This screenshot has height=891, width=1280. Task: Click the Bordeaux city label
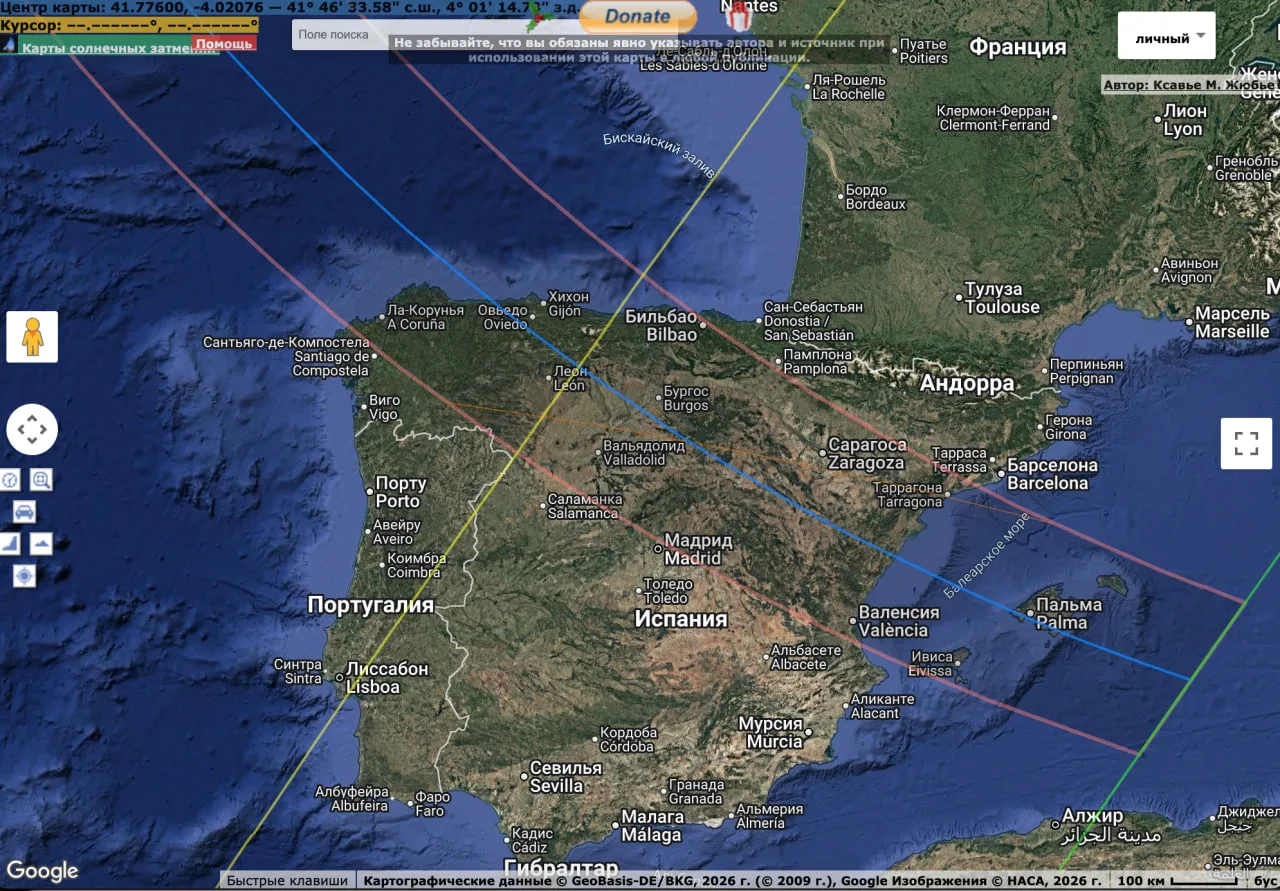pyautogui.click(x=875, y=197)
